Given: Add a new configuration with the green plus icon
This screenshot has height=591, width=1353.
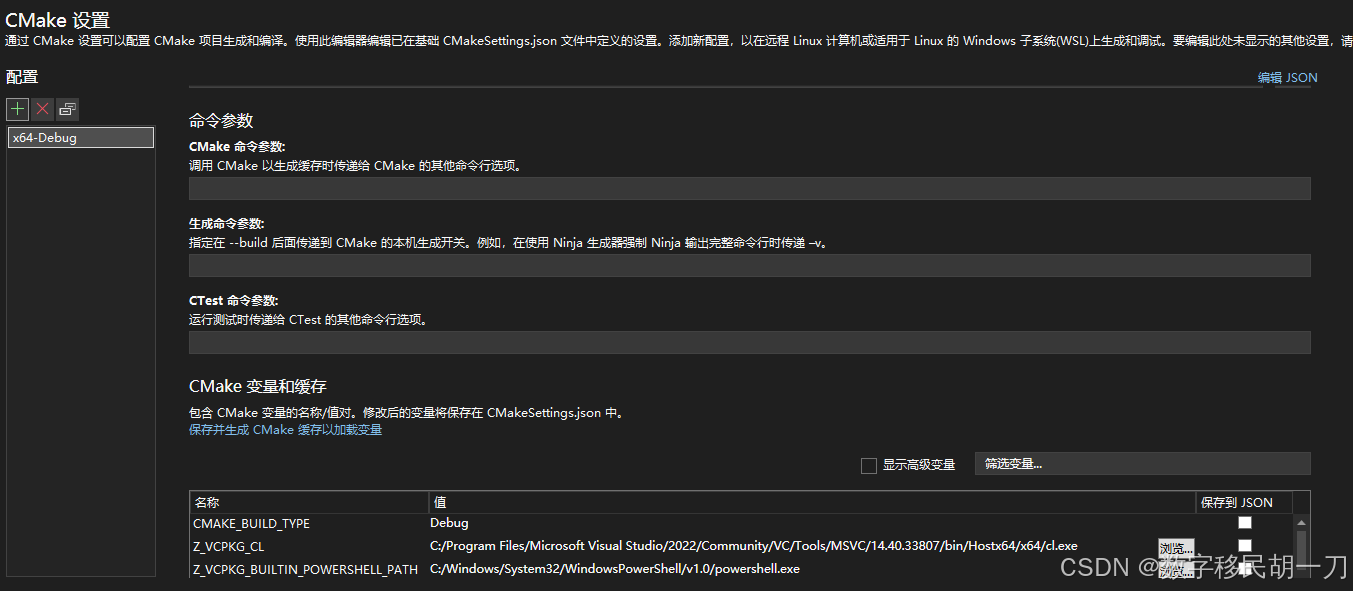Looking at the screenshot, I should 17,109.
